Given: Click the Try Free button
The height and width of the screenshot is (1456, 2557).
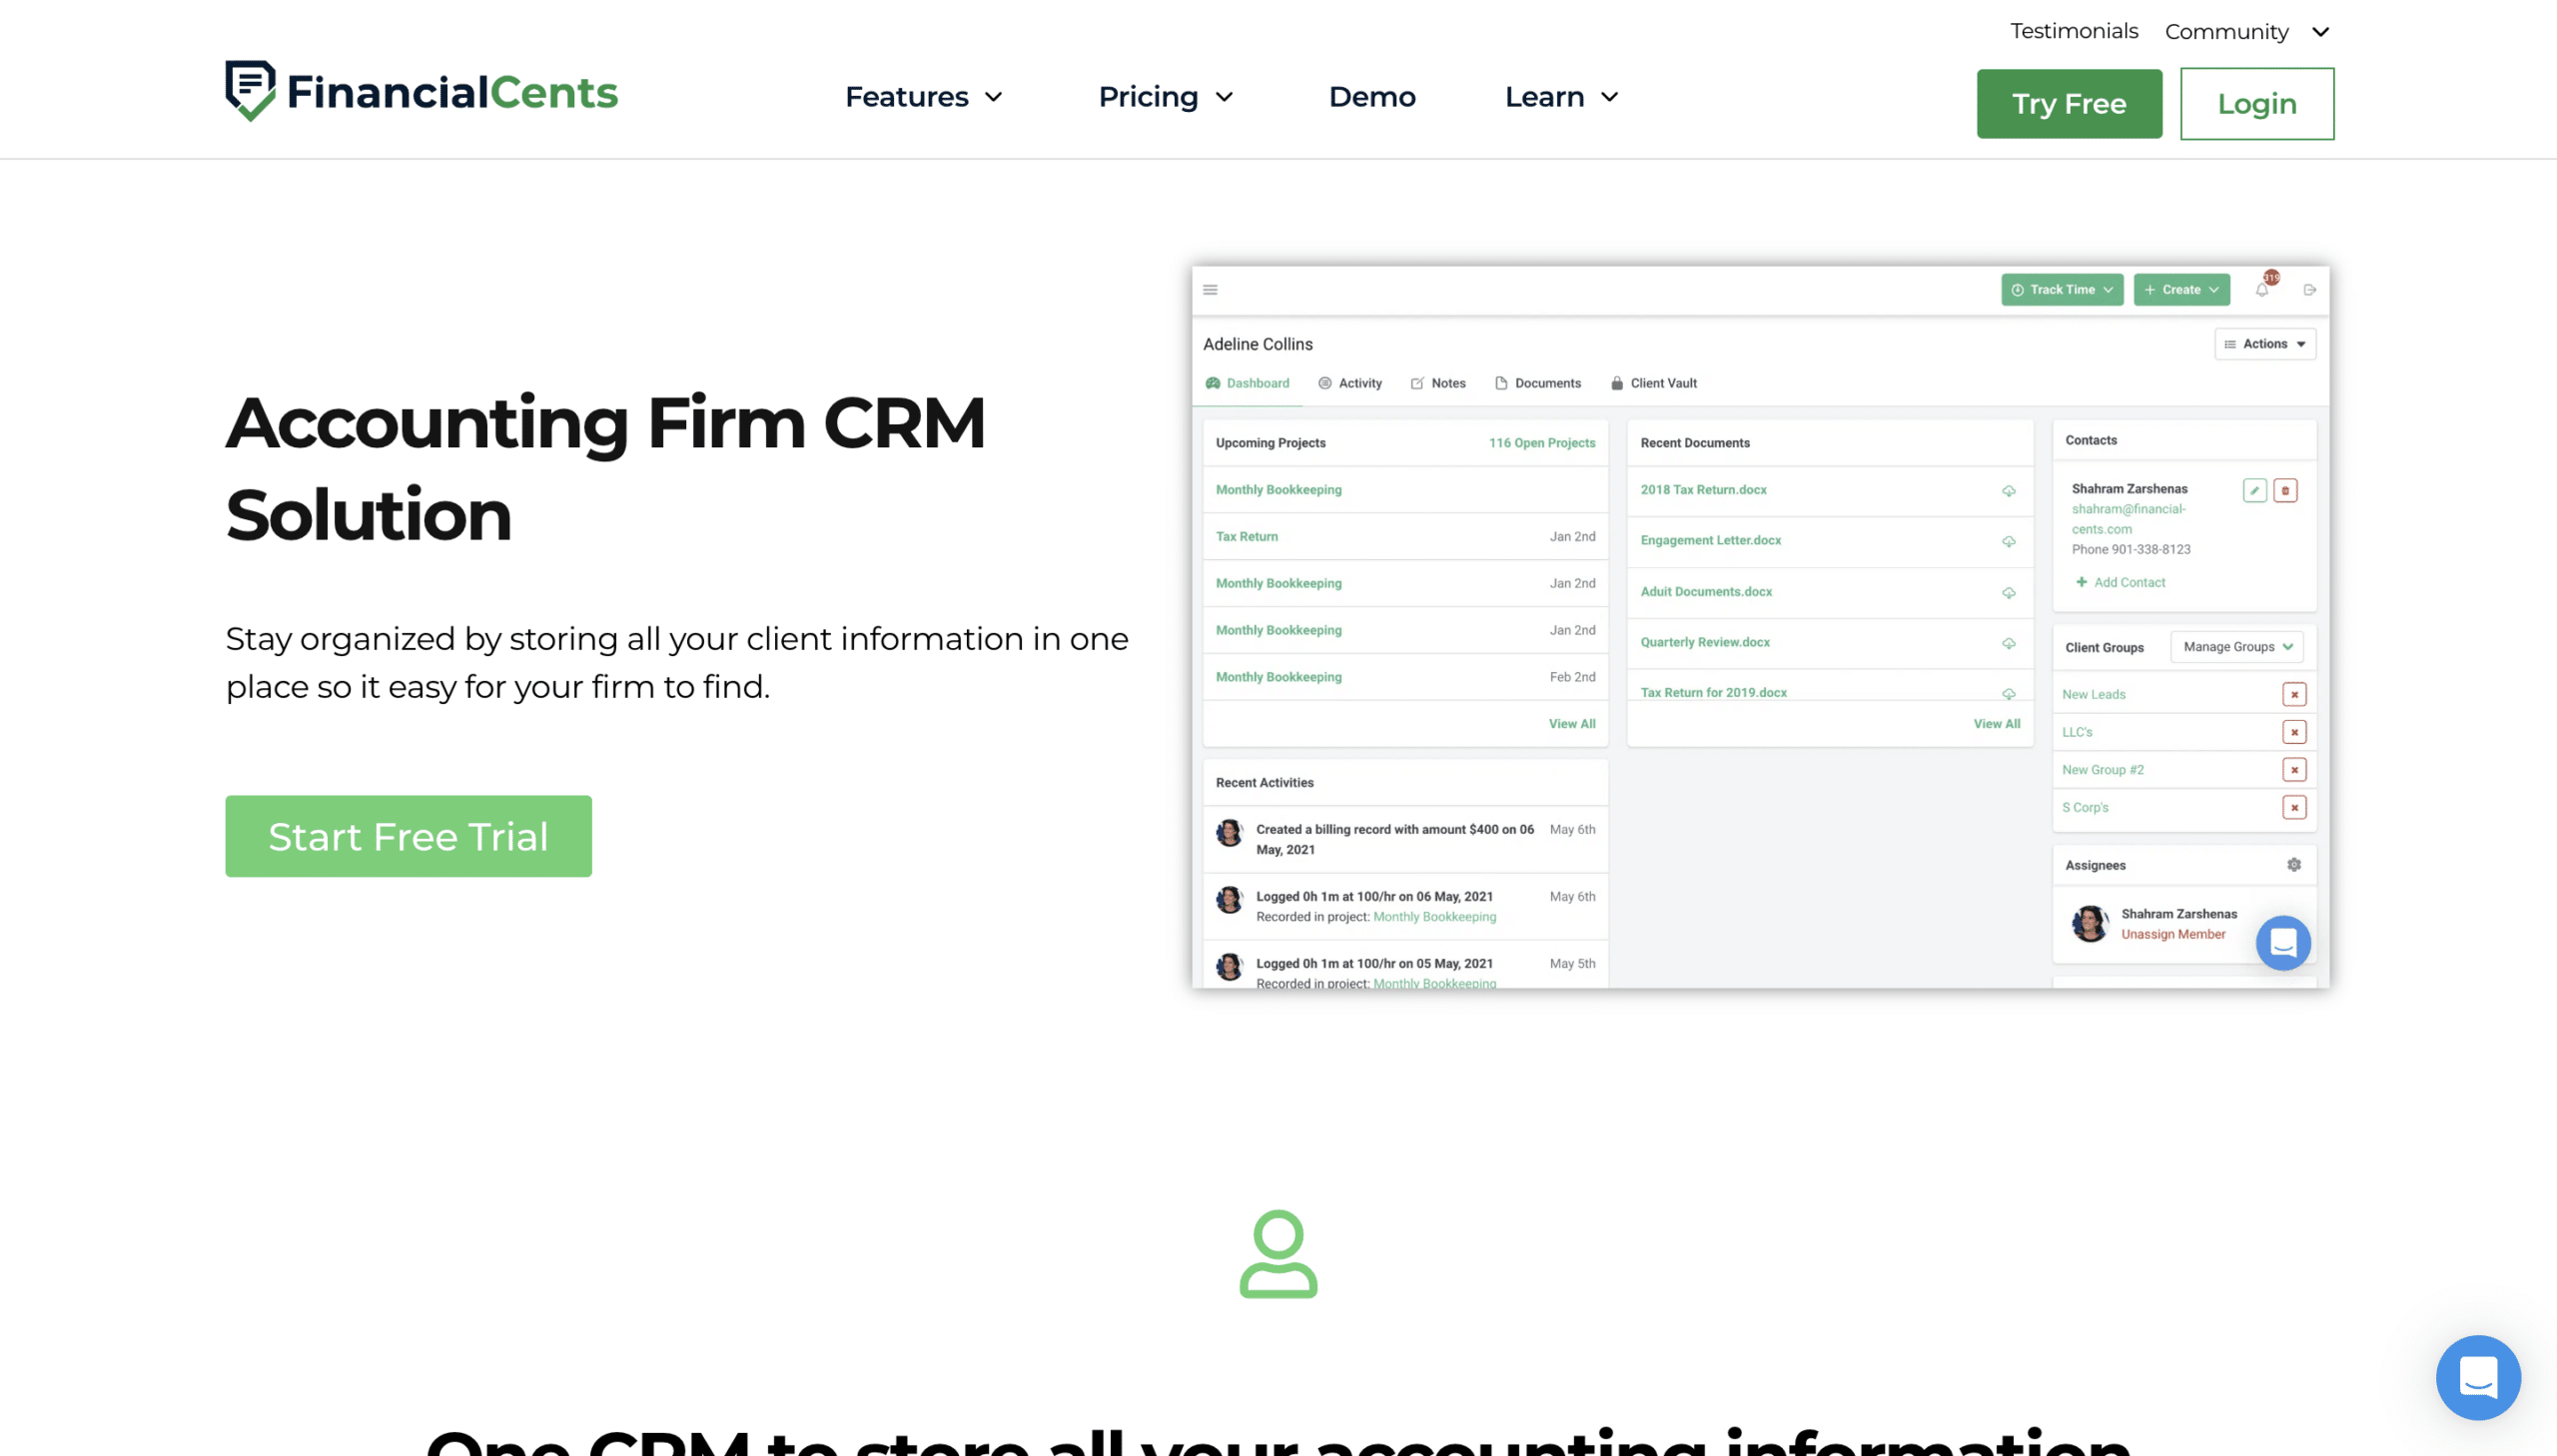Looking at the screenshot, I should pyautogui.click(x=2069, y=104).
